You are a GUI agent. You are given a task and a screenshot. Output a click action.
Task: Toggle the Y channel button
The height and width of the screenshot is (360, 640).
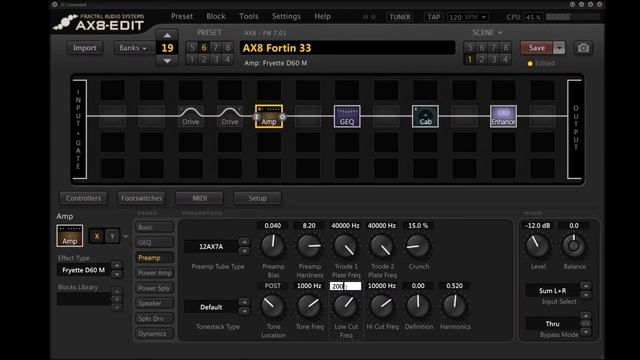[x=112, y=236]
